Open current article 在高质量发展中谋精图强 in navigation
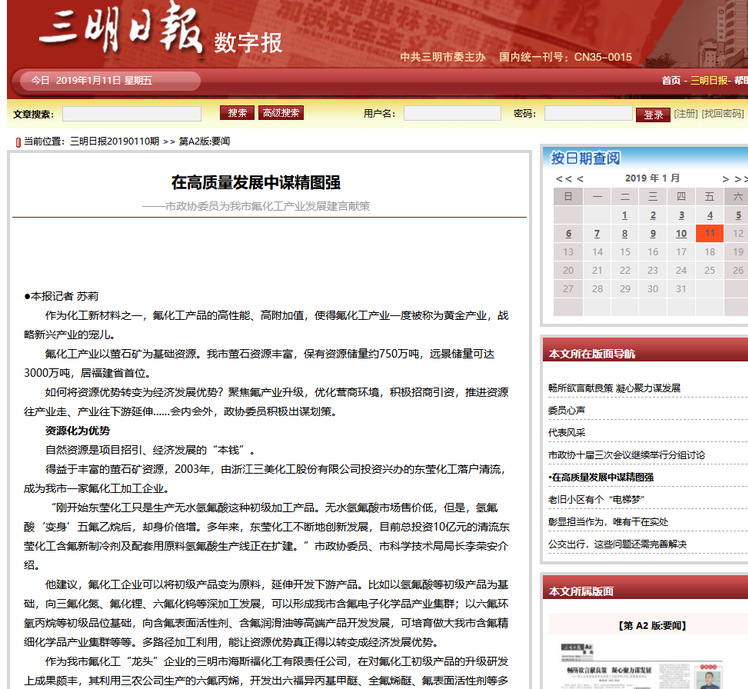Screen dimensions: 748x689 click(601, 477)
